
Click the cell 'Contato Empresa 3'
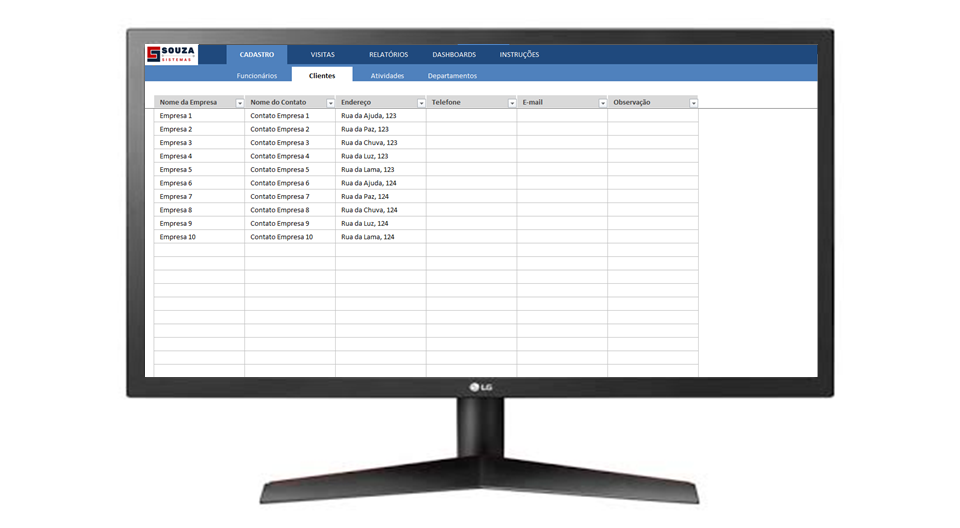tap(290, 143)
